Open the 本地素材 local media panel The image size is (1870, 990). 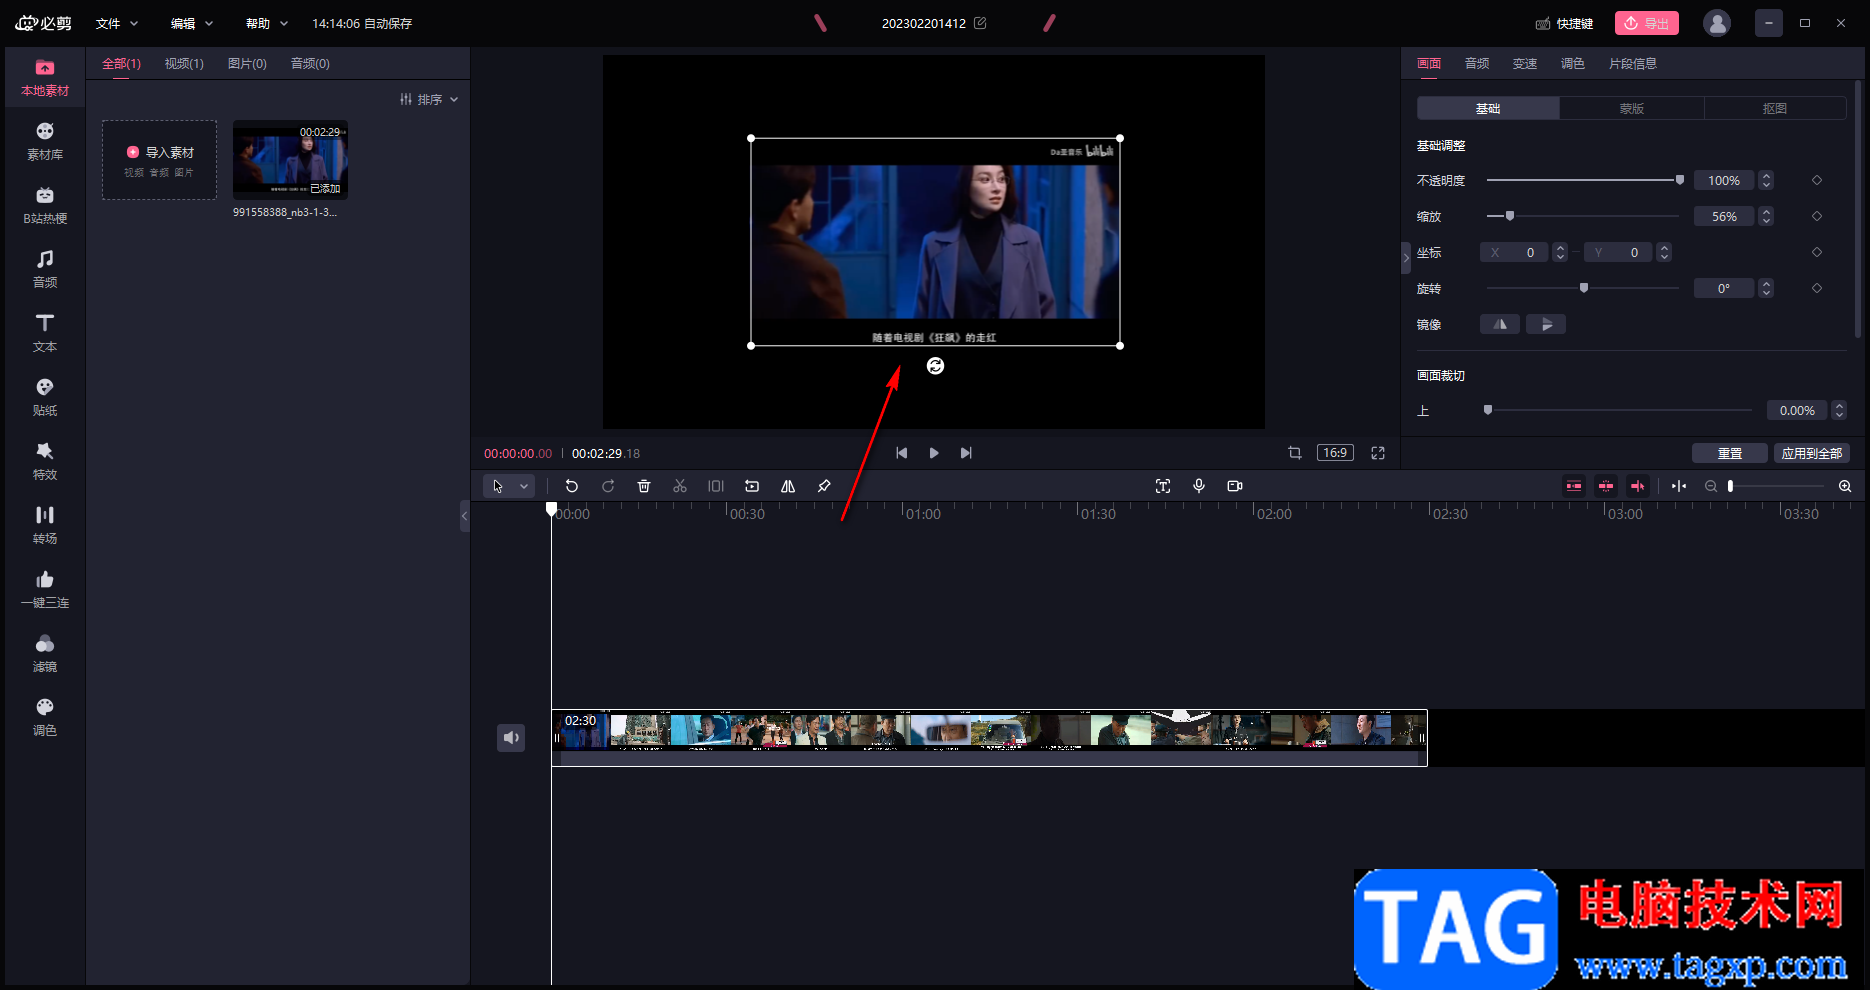coord(45,78)
